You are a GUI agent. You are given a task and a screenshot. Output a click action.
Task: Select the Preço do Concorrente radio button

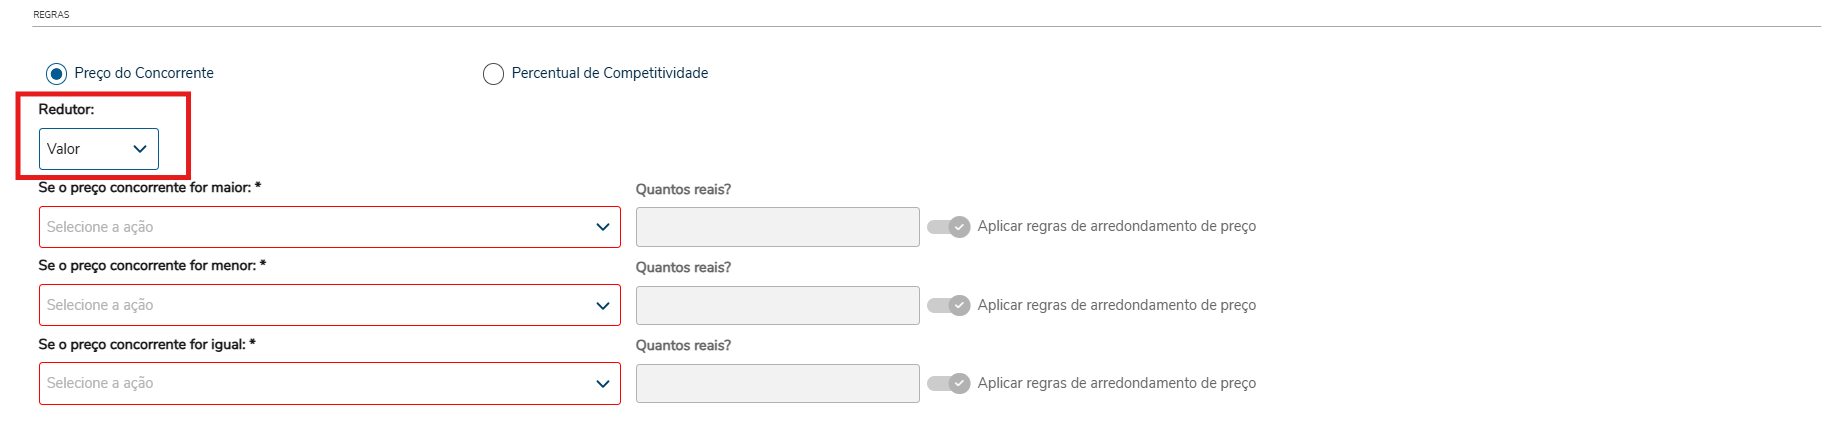point(57,74)
